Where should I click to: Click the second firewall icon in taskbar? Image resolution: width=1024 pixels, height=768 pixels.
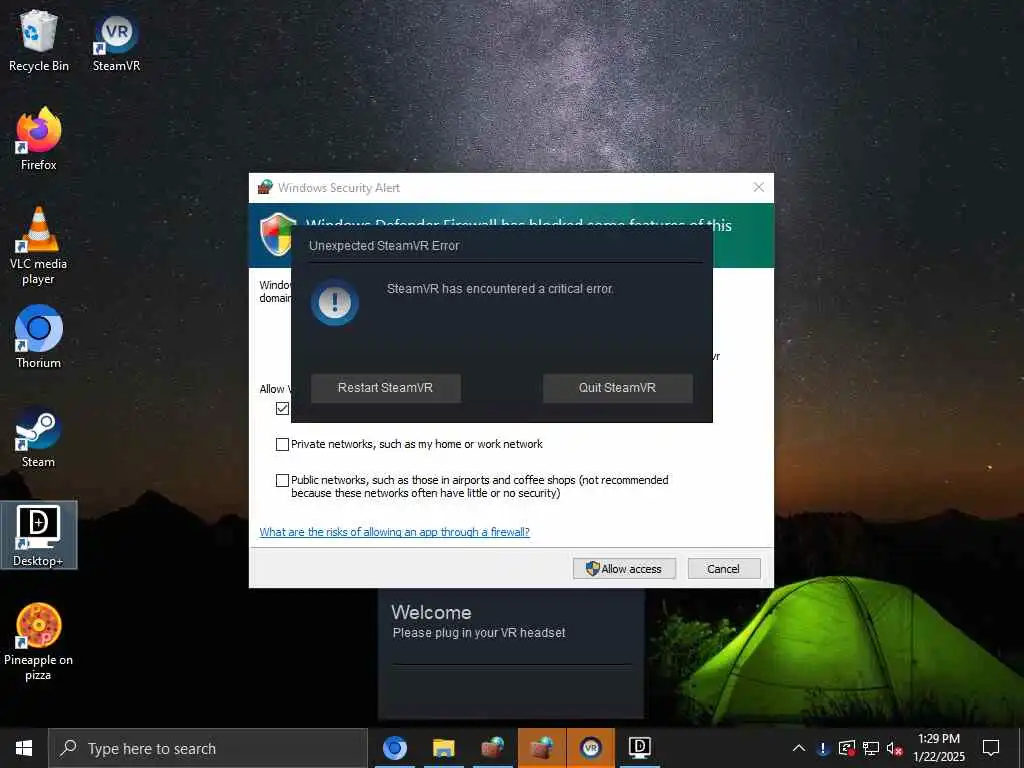(x=541, y=748)
